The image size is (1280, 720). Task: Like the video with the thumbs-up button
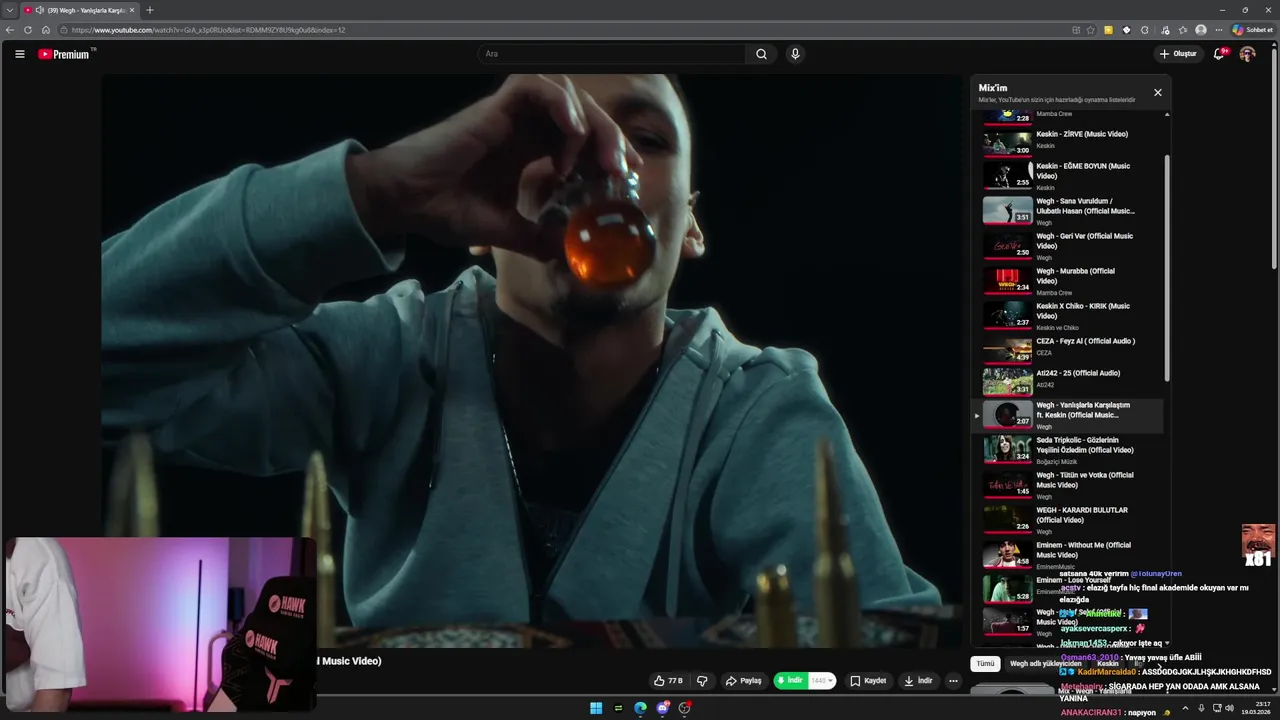[x=668, y=681]
